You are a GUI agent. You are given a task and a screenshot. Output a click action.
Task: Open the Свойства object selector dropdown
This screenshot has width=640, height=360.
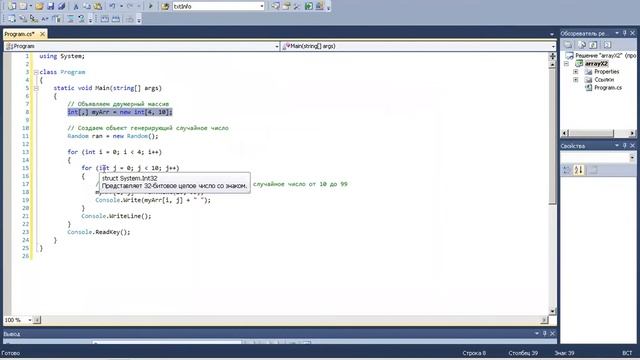point(632,157)
